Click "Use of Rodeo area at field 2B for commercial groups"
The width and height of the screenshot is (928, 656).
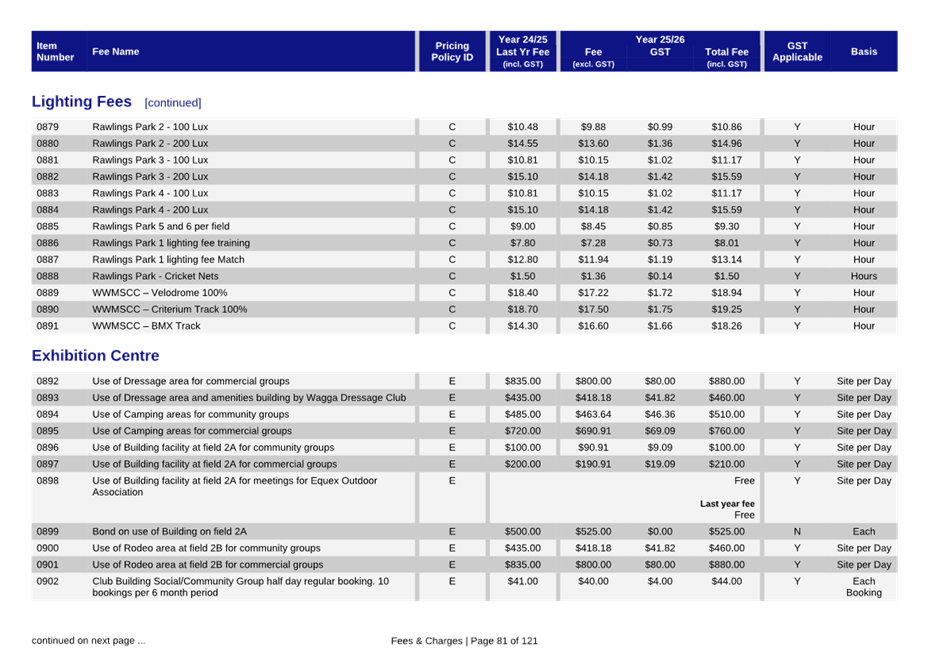click(x=208, y=565)
